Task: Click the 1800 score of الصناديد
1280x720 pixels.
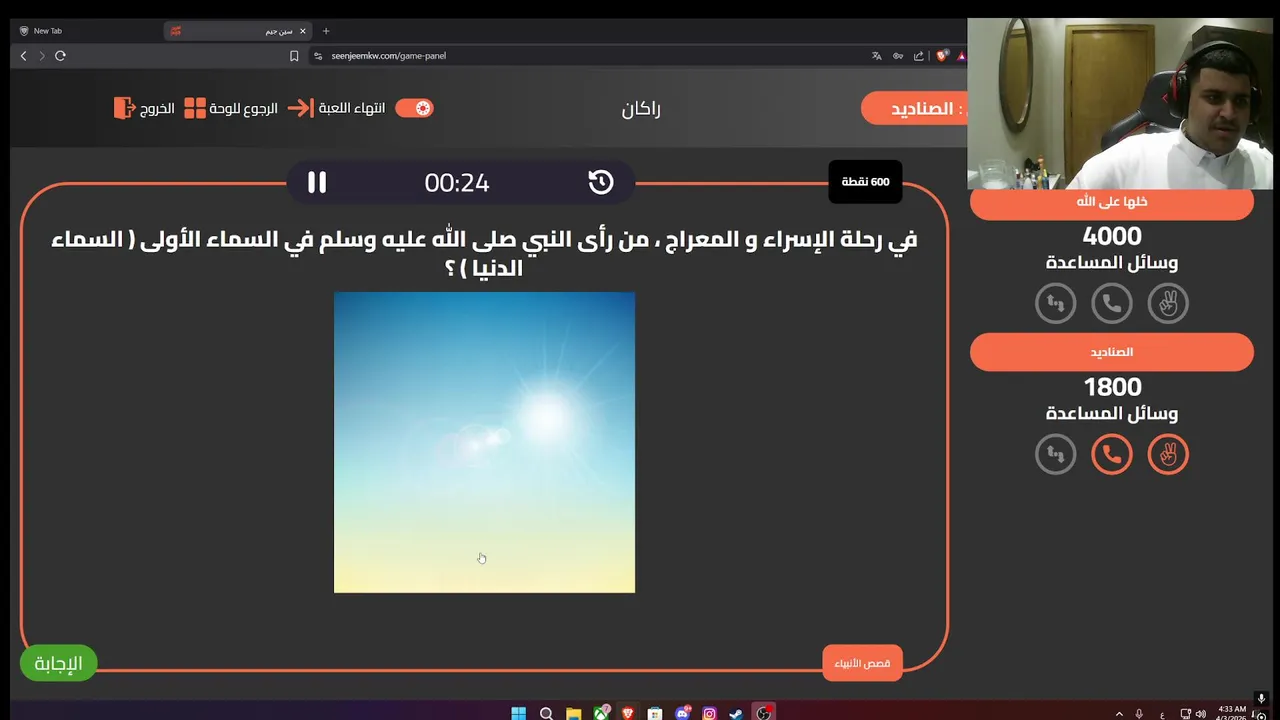Action: pos(1112,387)
